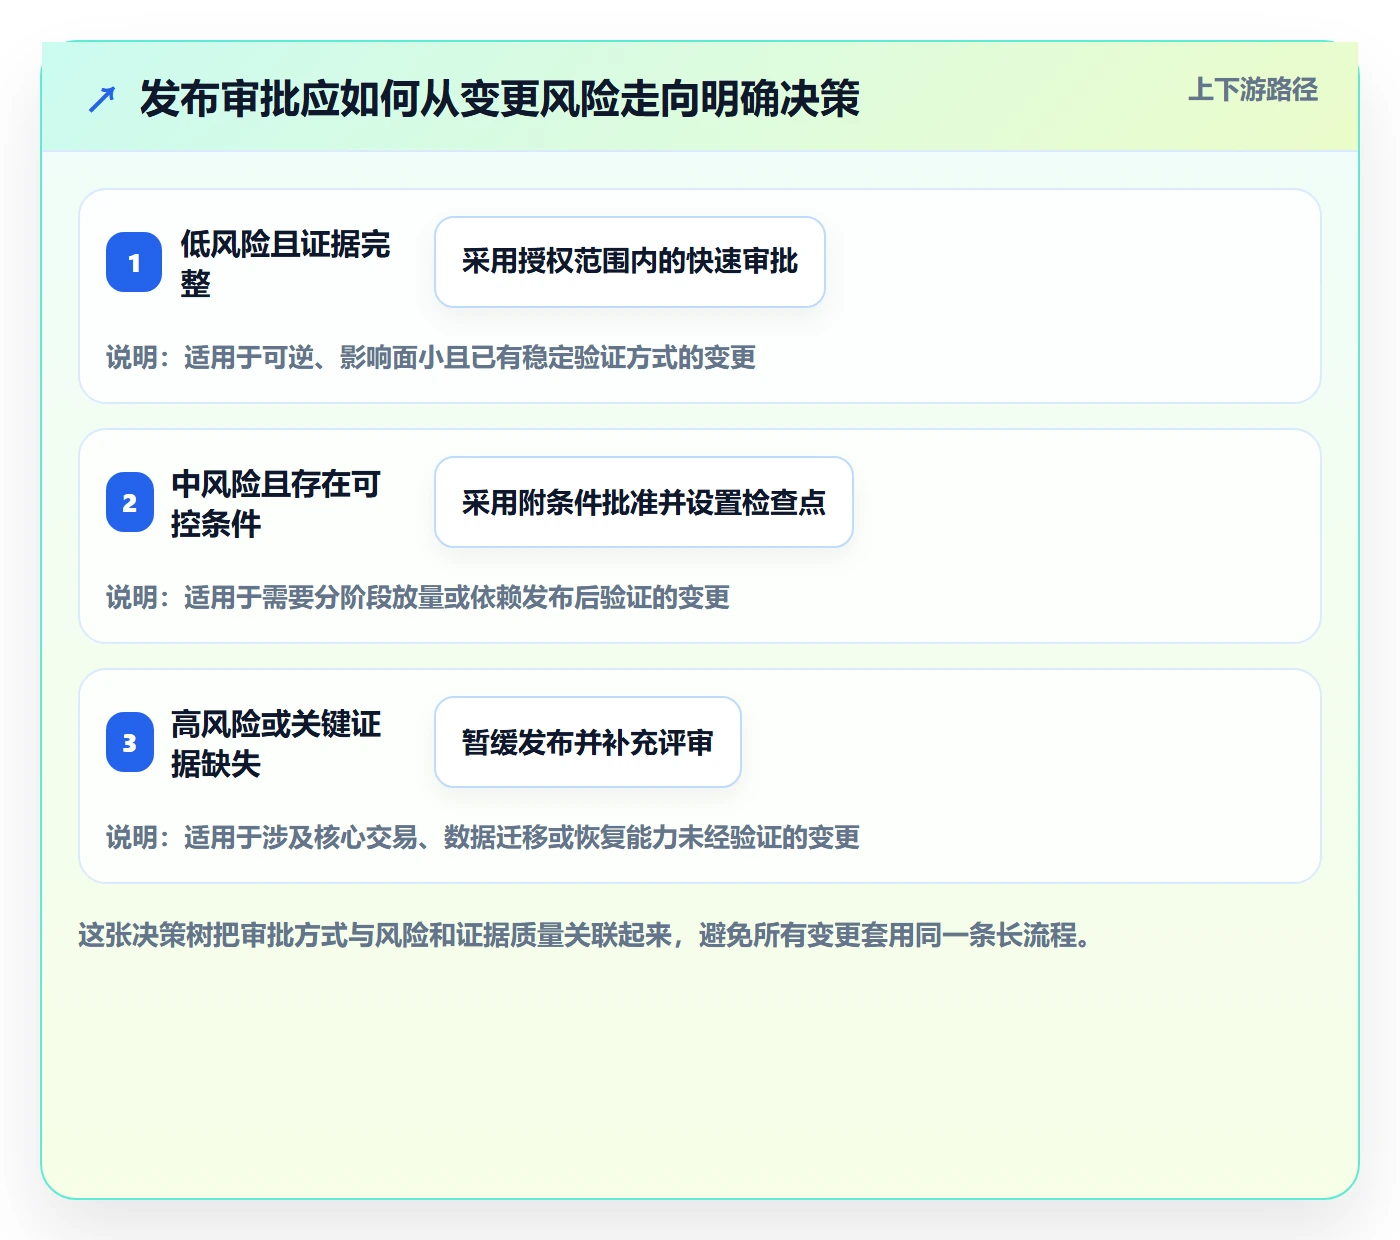The width and height of the screenshot is (1400, 1240).
Task: Select the 采用附条件批准并设置检查点 box
Action: [x=644, y=502]
